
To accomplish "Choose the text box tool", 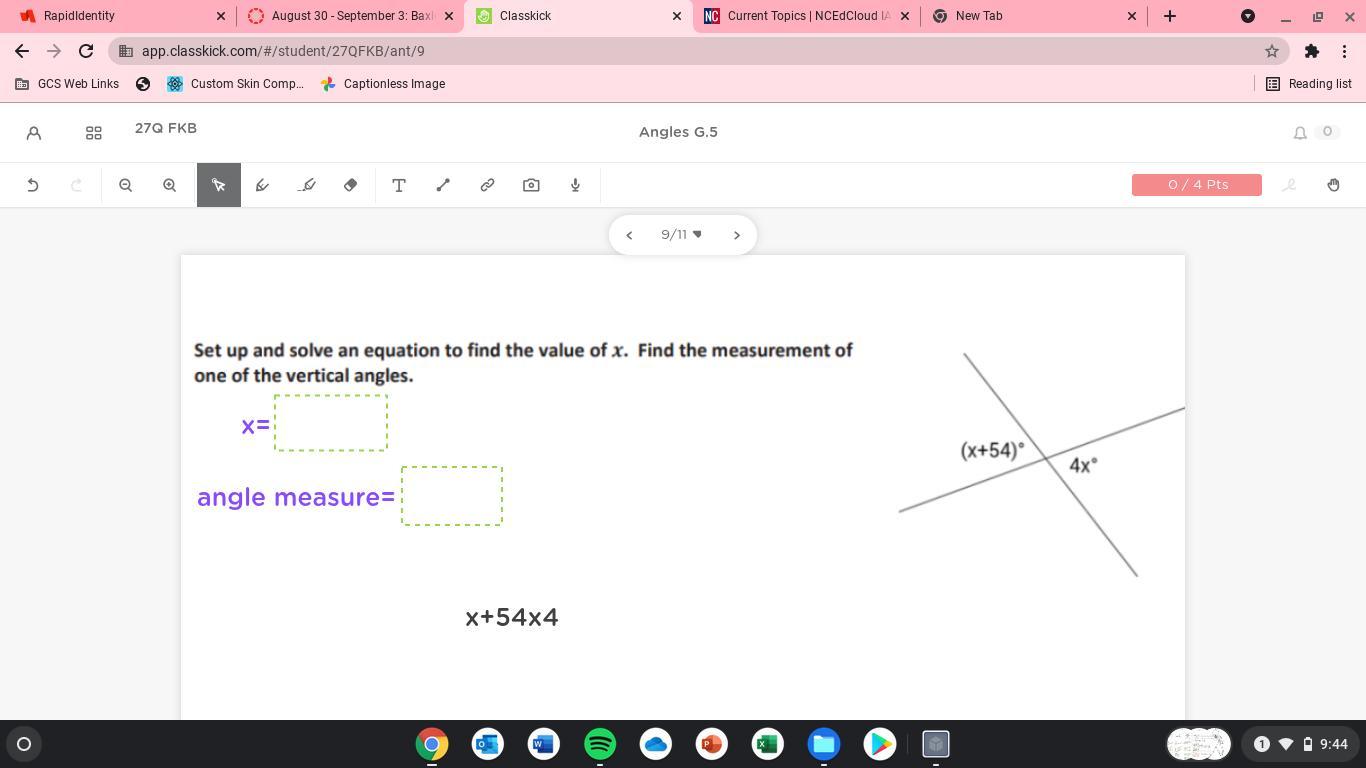I will point(399,185).
